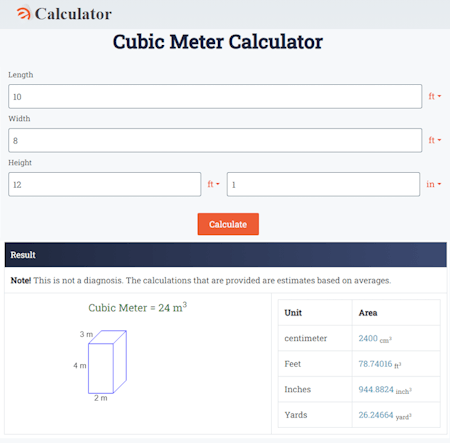Click the Length input field
Image resolution: width=450 pixels, height=443 pixels.
pos(215,96)
